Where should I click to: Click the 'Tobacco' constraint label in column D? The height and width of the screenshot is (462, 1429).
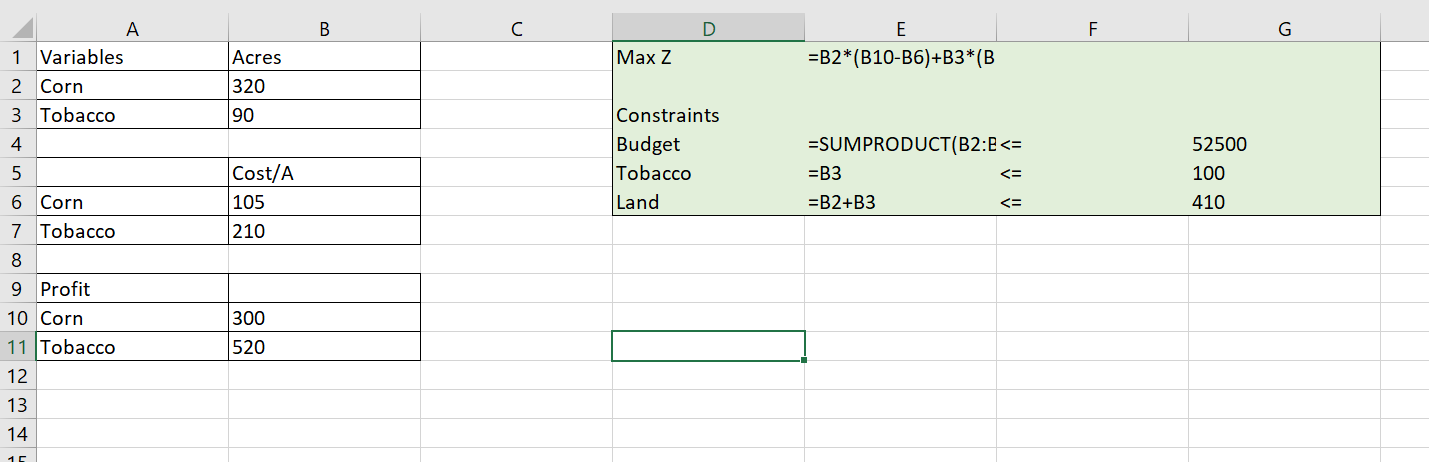(708, 173)
